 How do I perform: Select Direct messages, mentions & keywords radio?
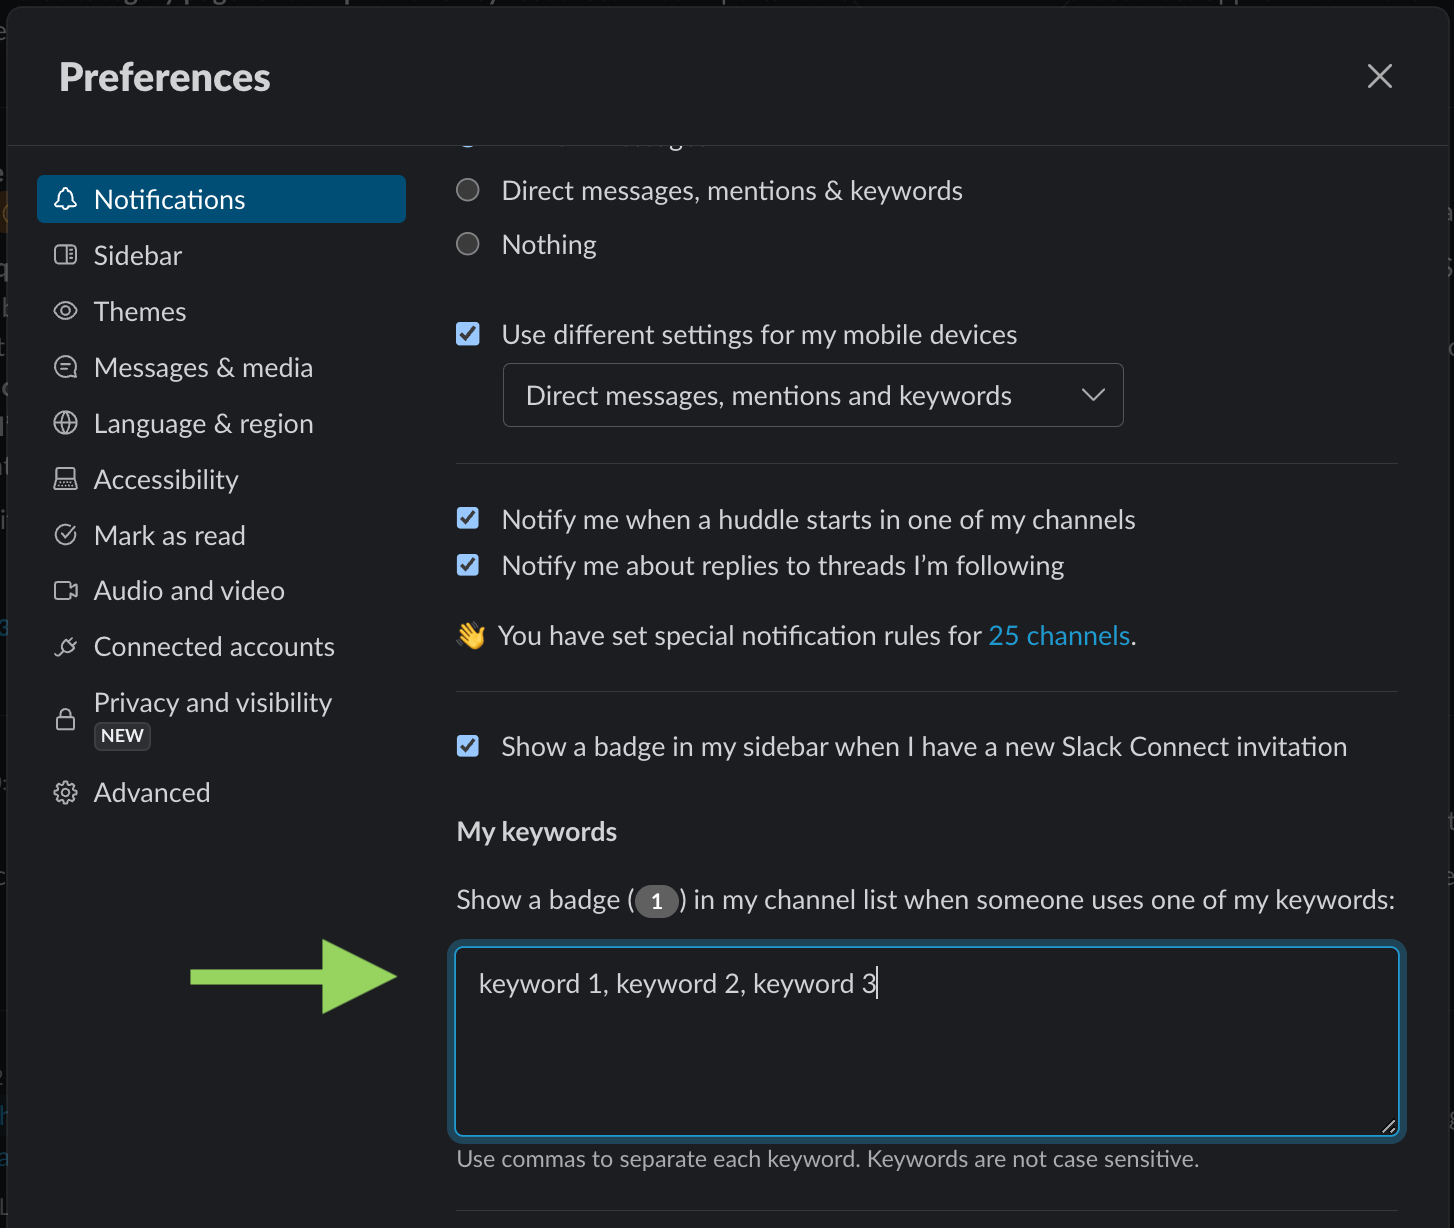click(x=468, y=190)
